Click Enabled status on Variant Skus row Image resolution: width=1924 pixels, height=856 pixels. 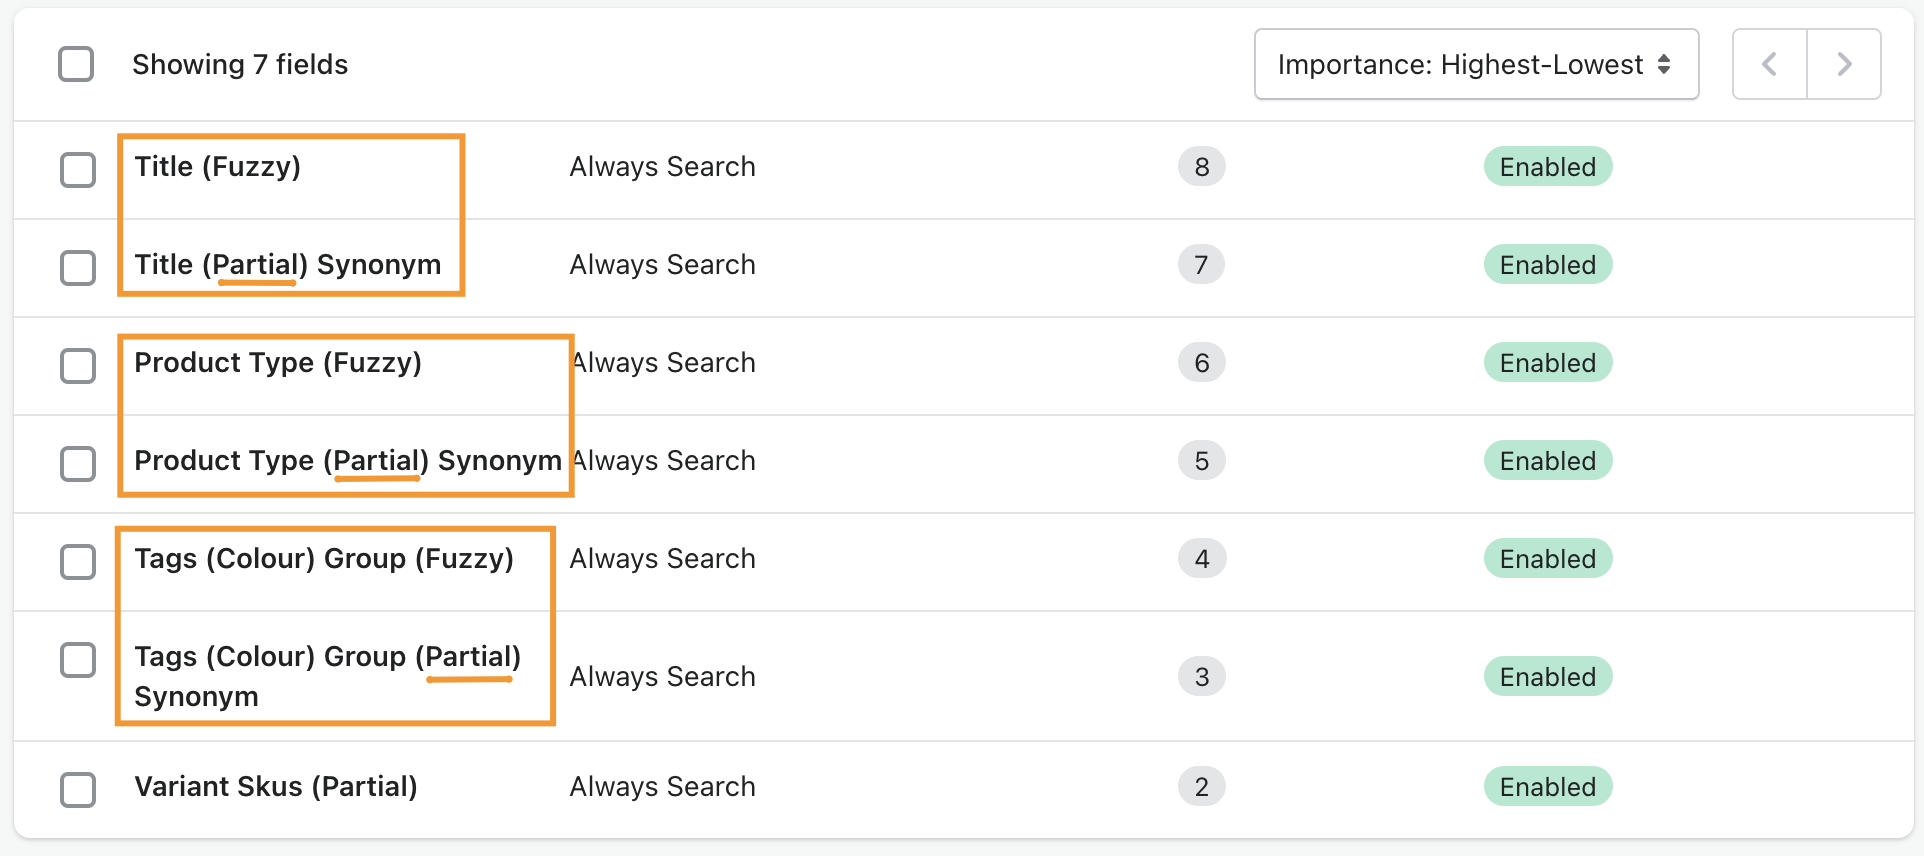pyautogui.click(x=1547, y=787)
